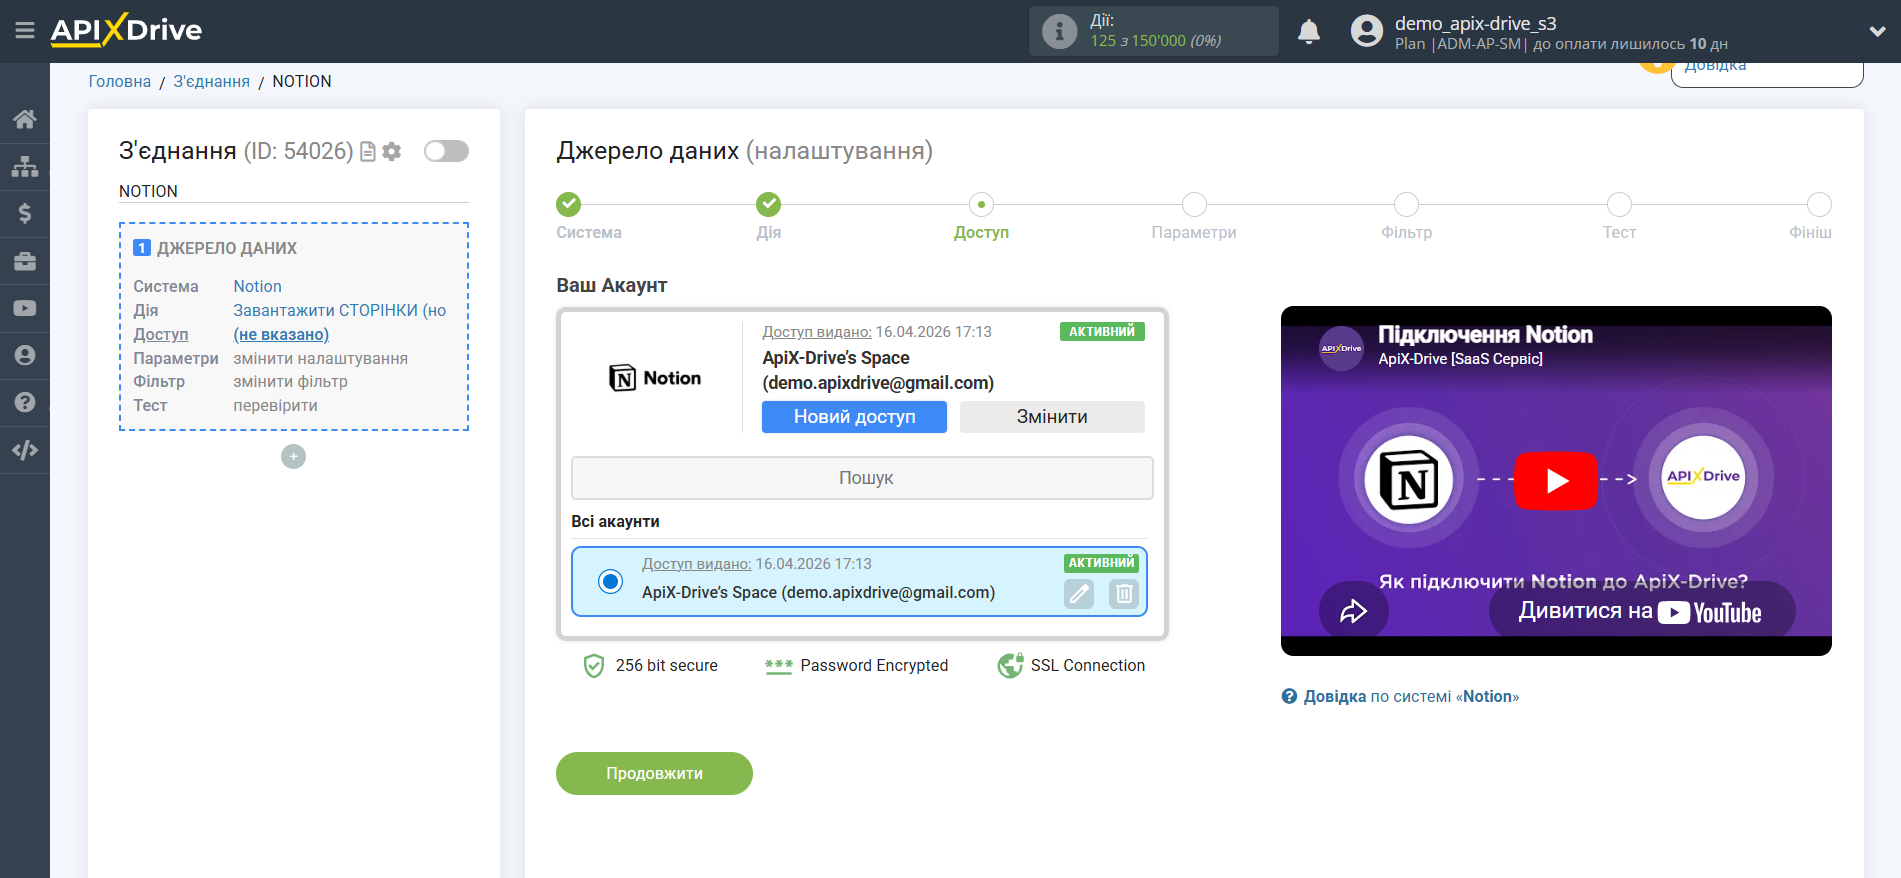Open connections sitemap icon in sidebar

[25, 166]
